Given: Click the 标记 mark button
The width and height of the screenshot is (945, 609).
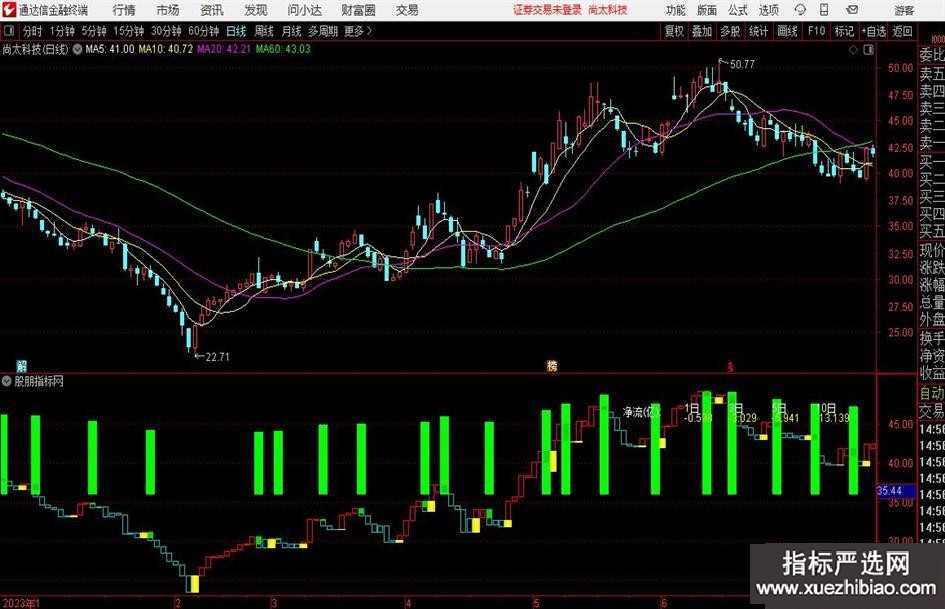Looking at the screenshot, I should (x=844, y=31).
